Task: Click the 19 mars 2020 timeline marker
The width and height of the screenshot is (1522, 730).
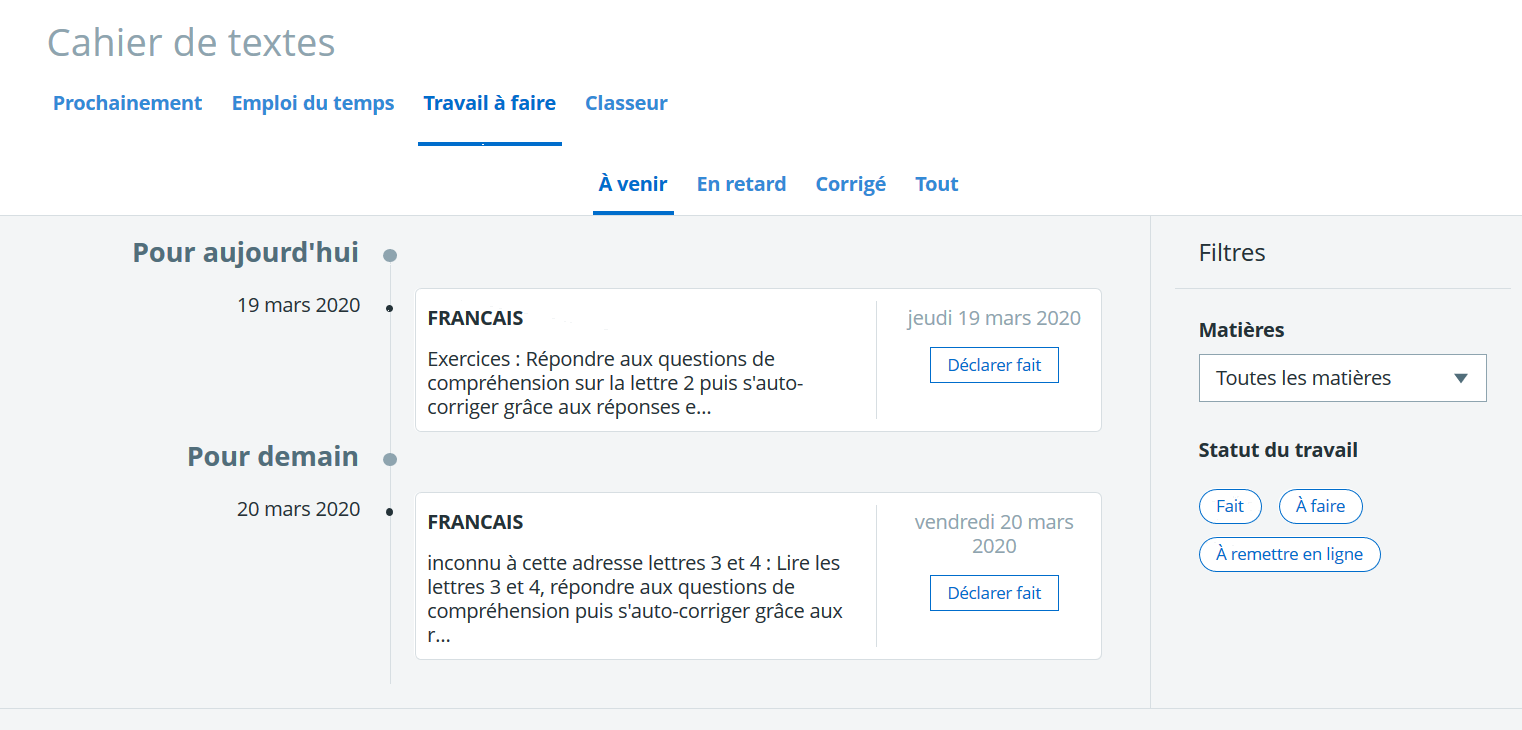Action: [389, 308]
